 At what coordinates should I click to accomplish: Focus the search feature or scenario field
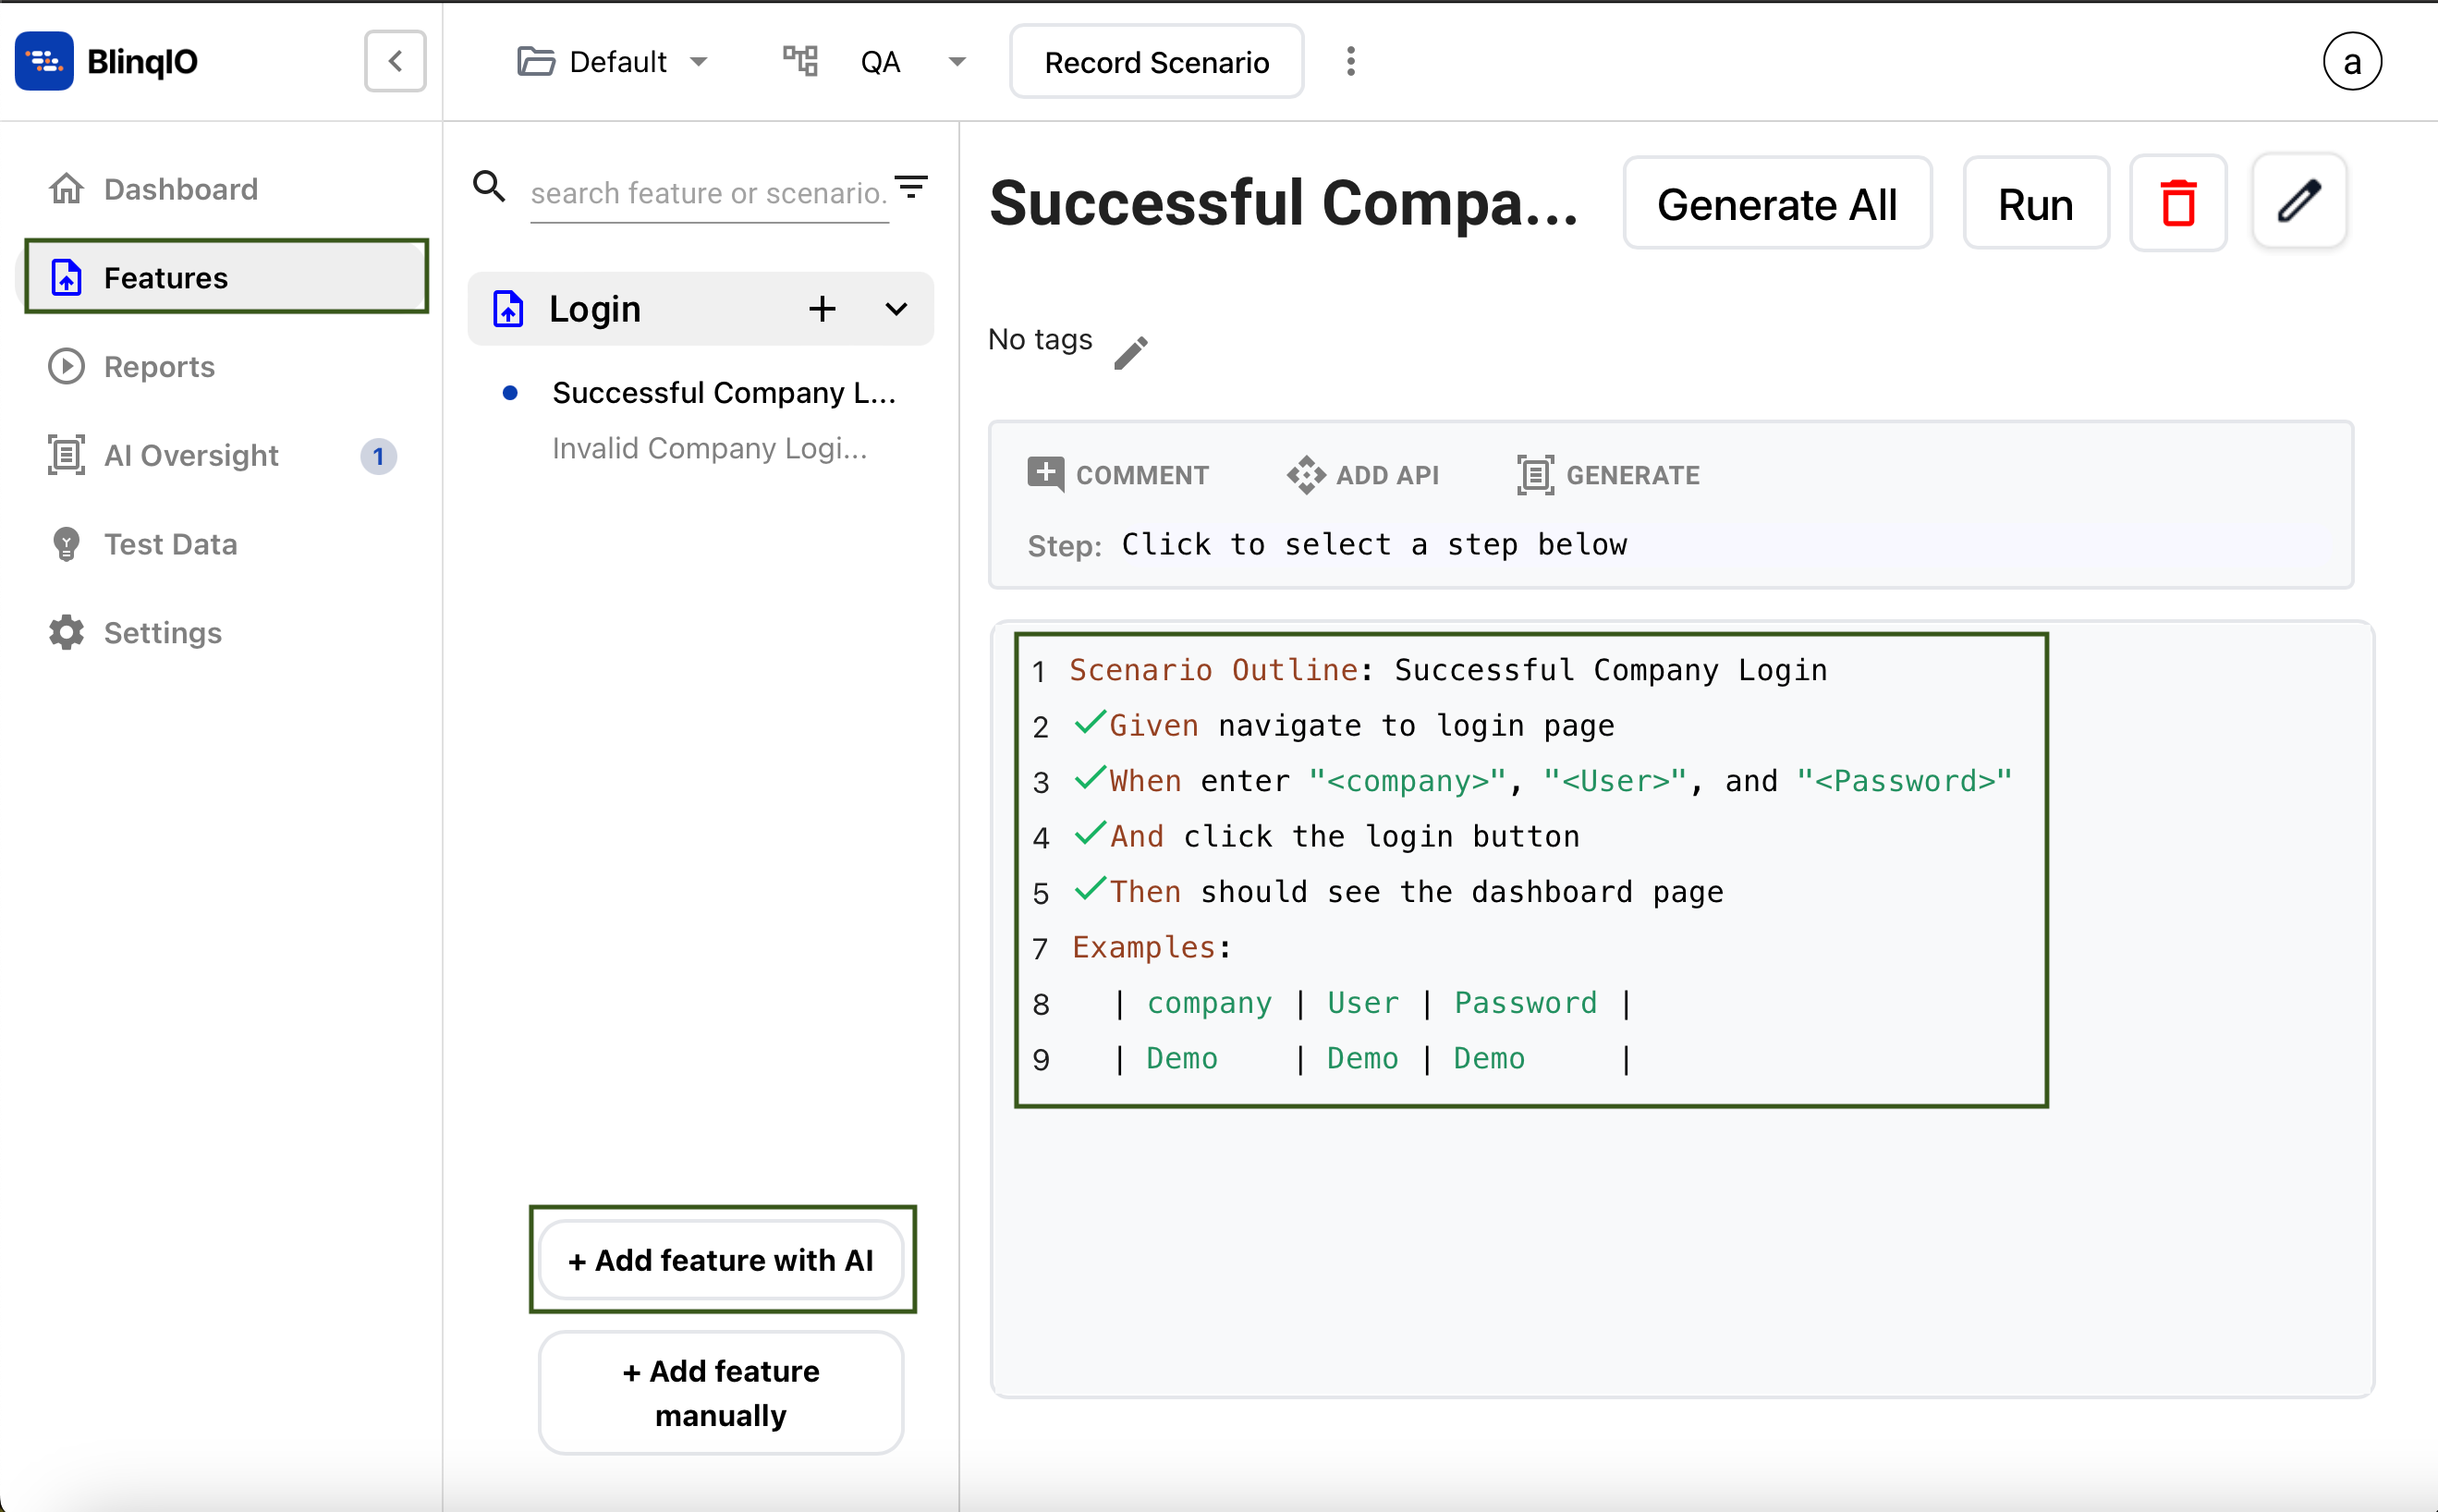point(708,192)
